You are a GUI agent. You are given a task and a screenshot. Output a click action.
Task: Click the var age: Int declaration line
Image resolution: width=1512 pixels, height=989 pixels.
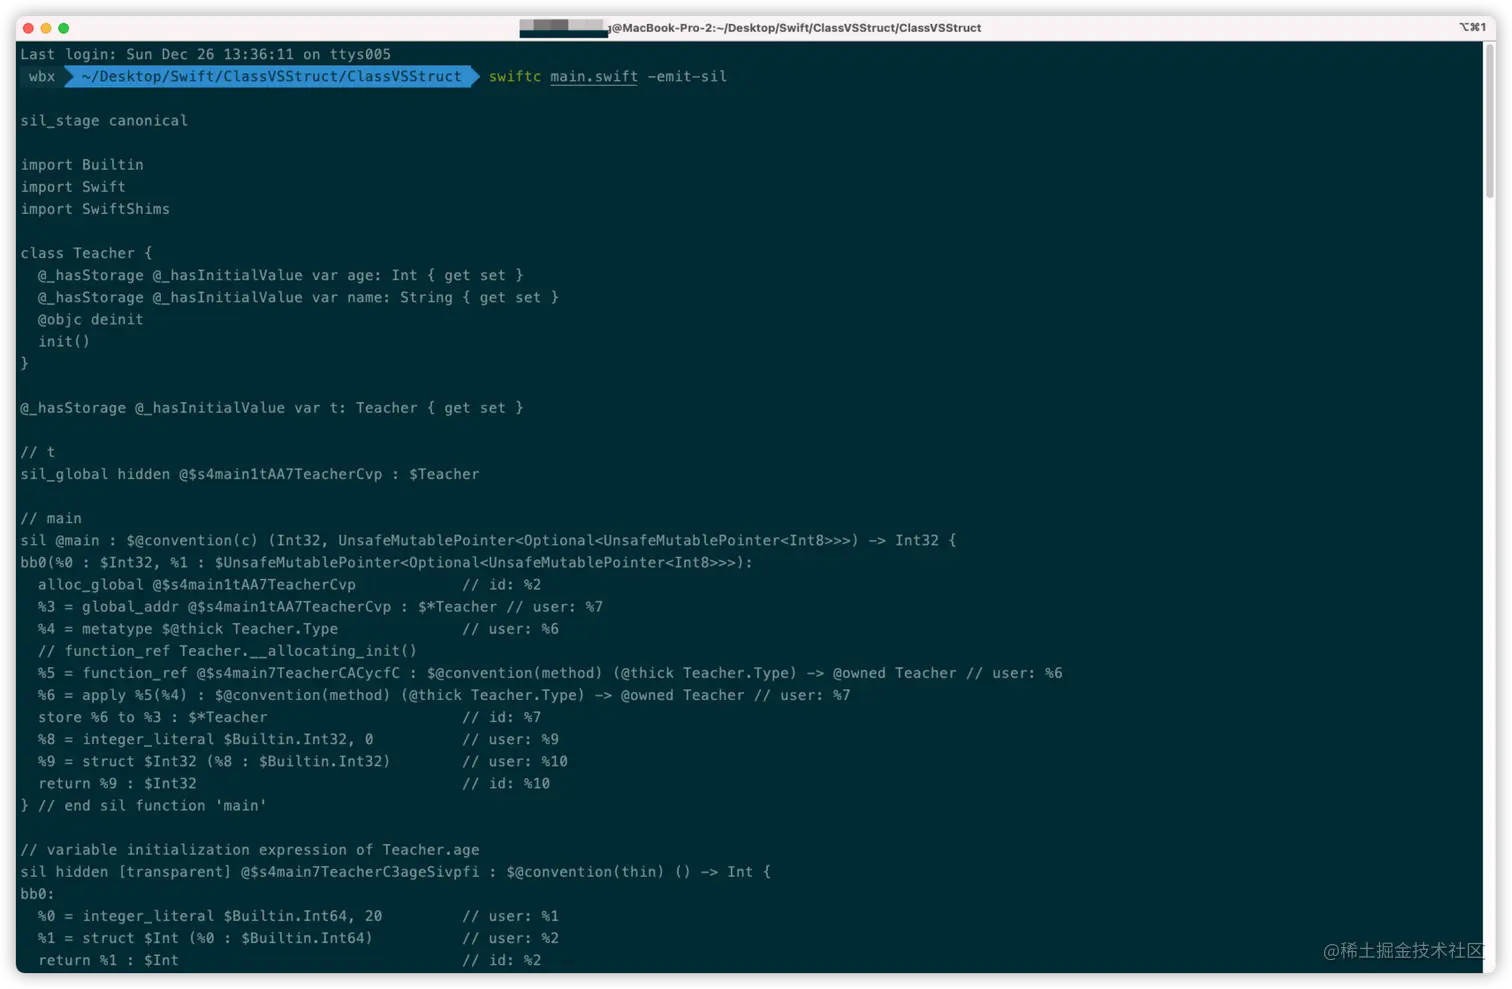point(280,275)
